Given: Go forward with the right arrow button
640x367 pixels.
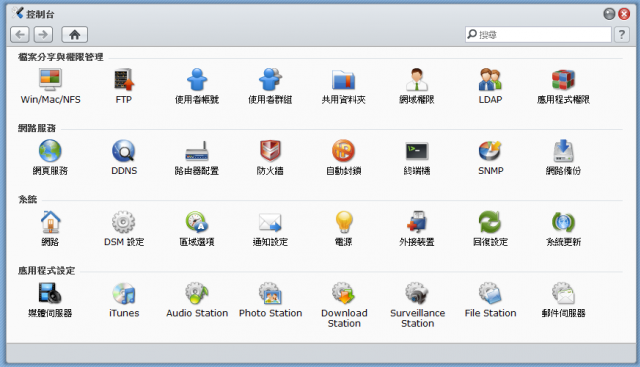Looking at the screenshot, I should [43, 35].
